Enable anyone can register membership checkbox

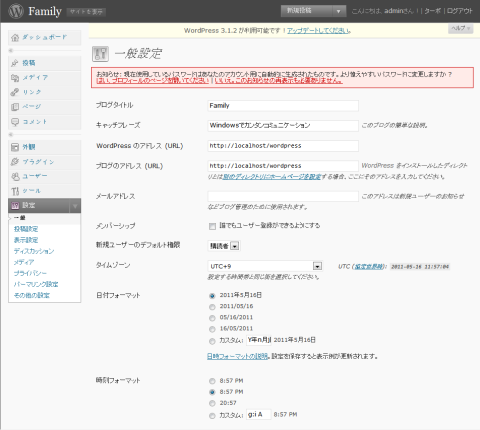(212, 226)
